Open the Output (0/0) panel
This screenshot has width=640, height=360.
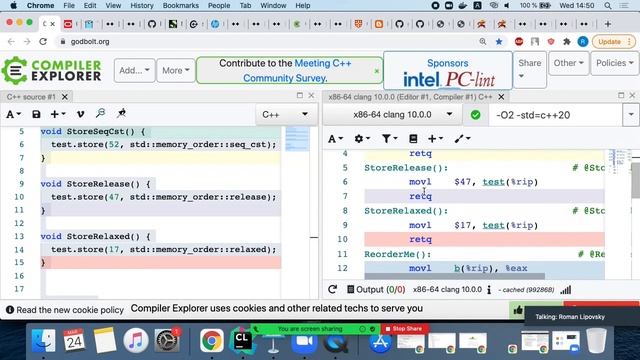376,289
